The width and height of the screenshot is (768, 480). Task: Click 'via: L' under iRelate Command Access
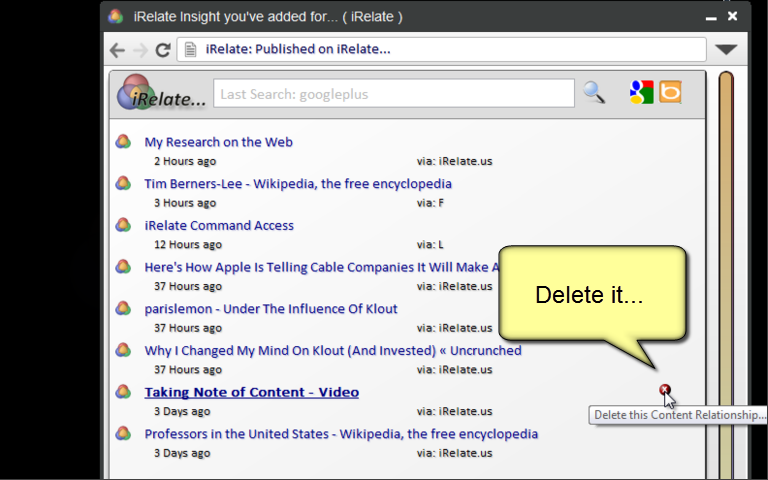pos(430,244)
